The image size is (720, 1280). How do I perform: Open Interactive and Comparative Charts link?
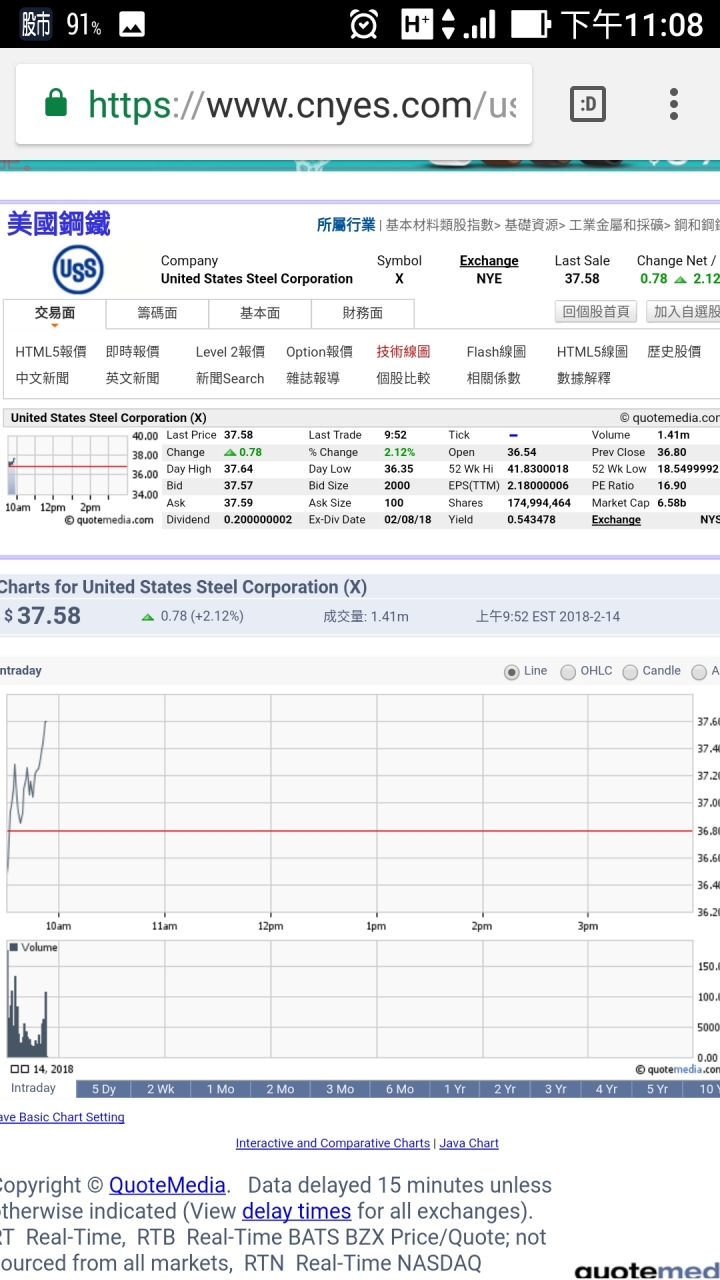[x=333, y=1143]
